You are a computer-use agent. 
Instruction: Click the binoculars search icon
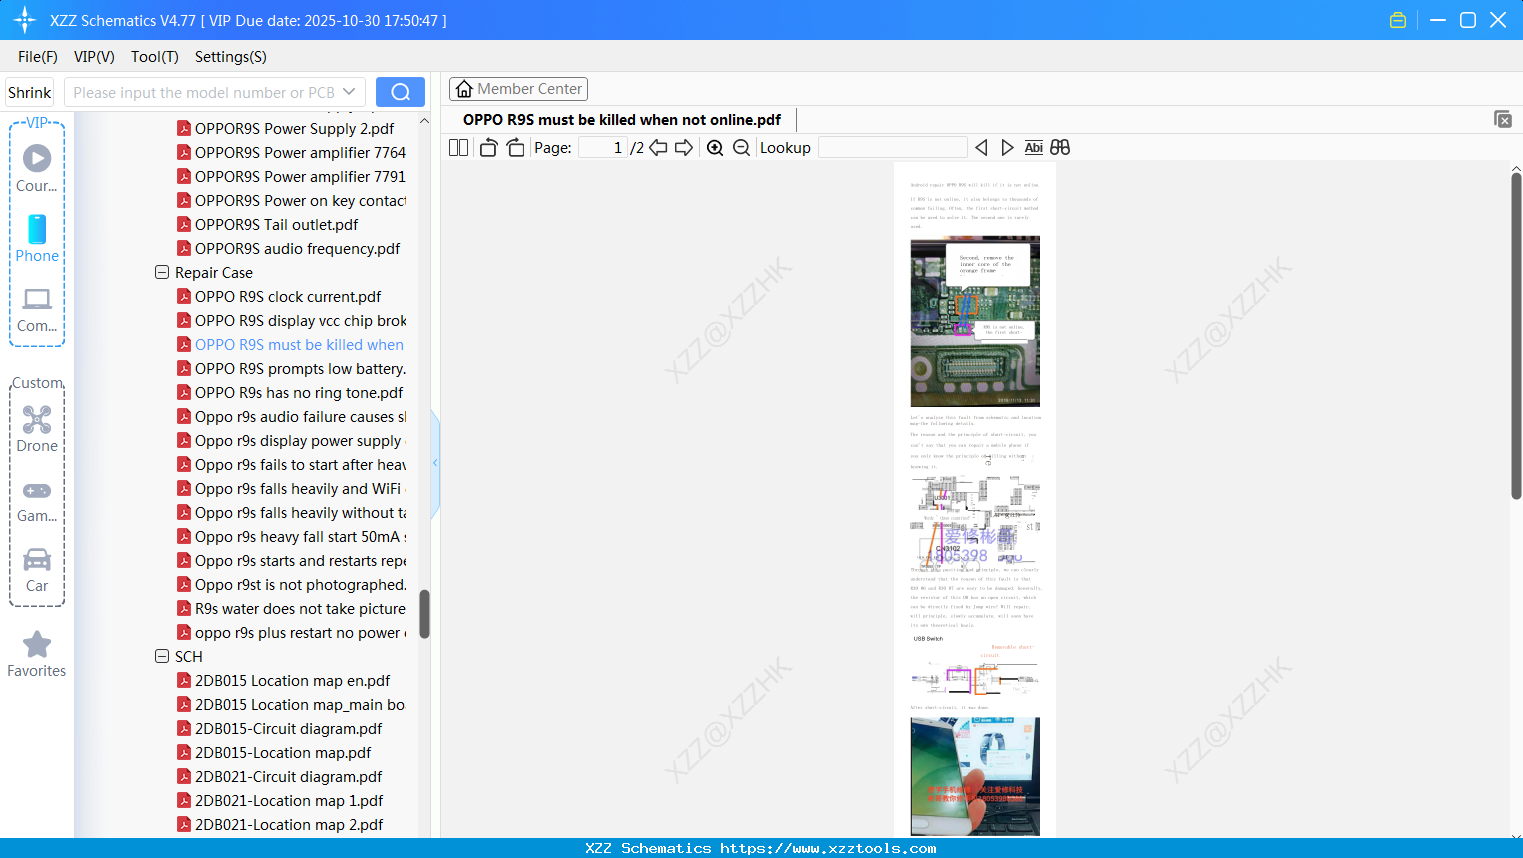[1060, 148]
